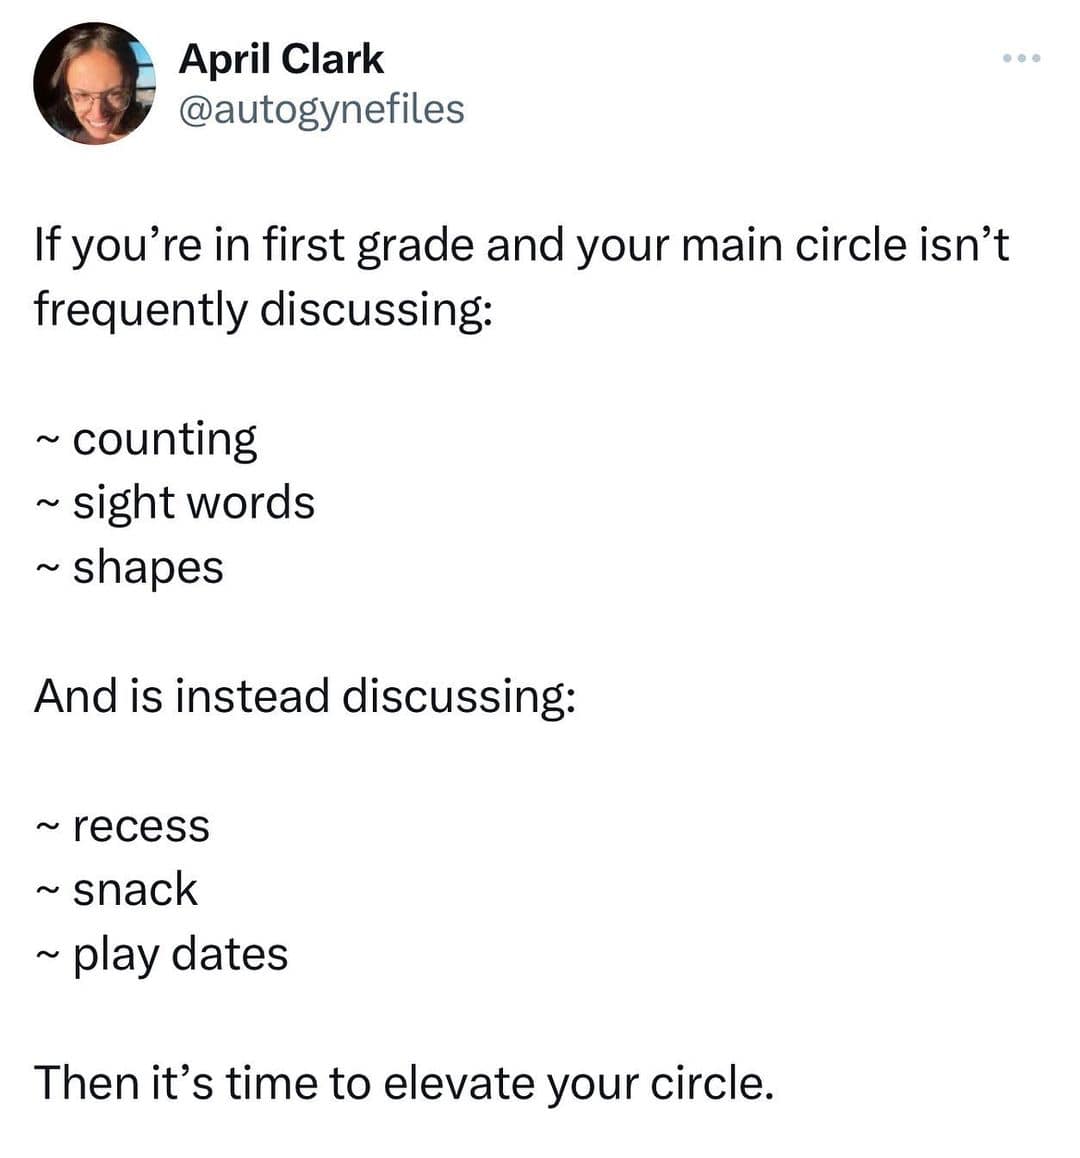The height and width of the screenshot is (1158, 1080).
Task: Open the three-dot more options menu
Action: click(1021, 58)
